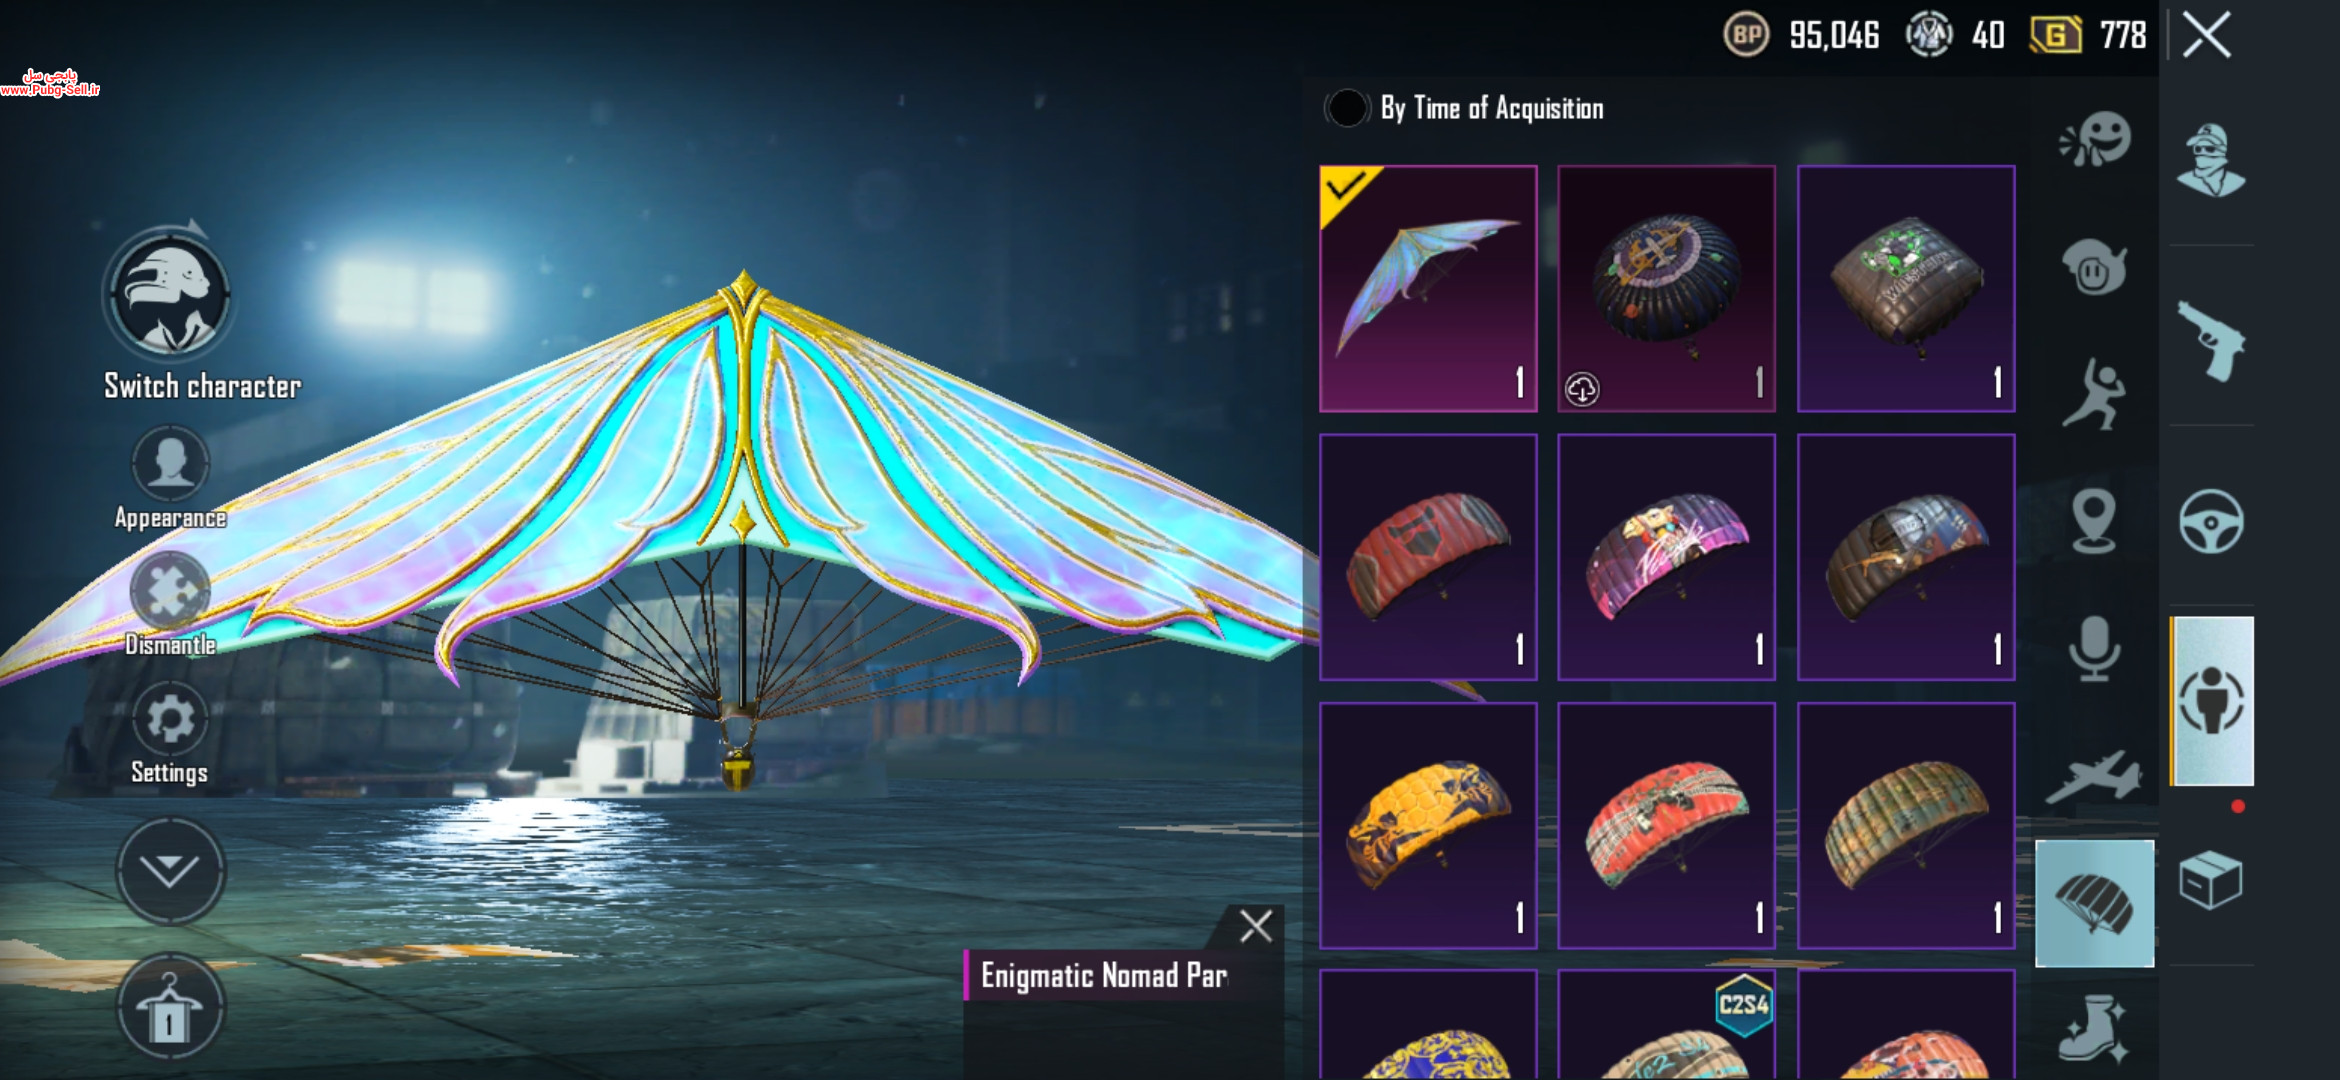
Task: Select the steering wheel vehicle category
Action: pyautogui.click(x=2211, y=521)
